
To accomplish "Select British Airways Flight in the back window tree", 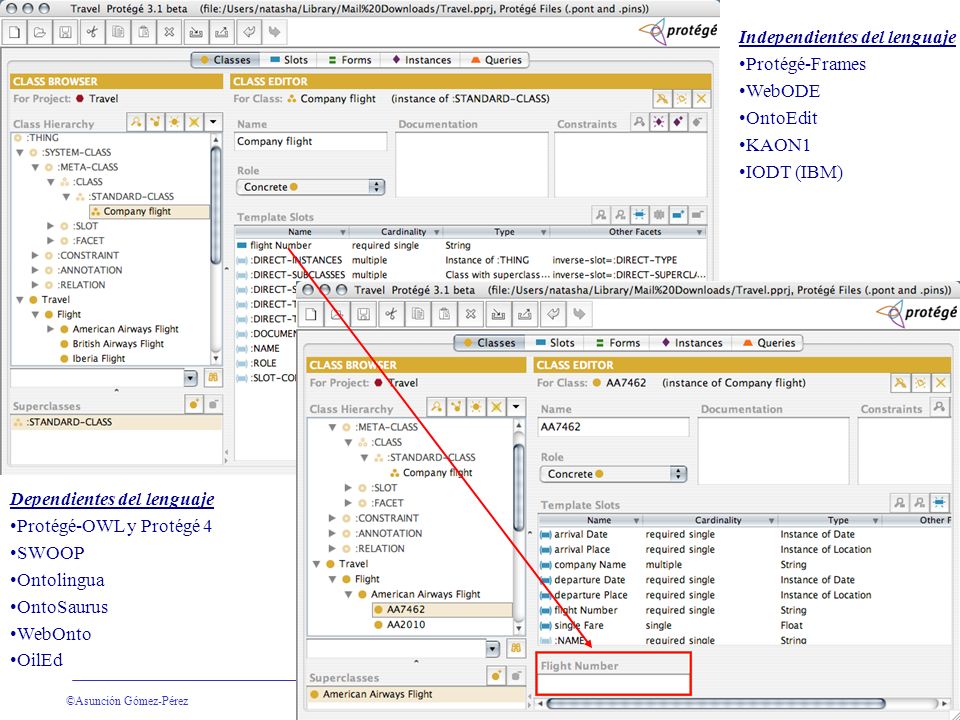I will [118, 343].
